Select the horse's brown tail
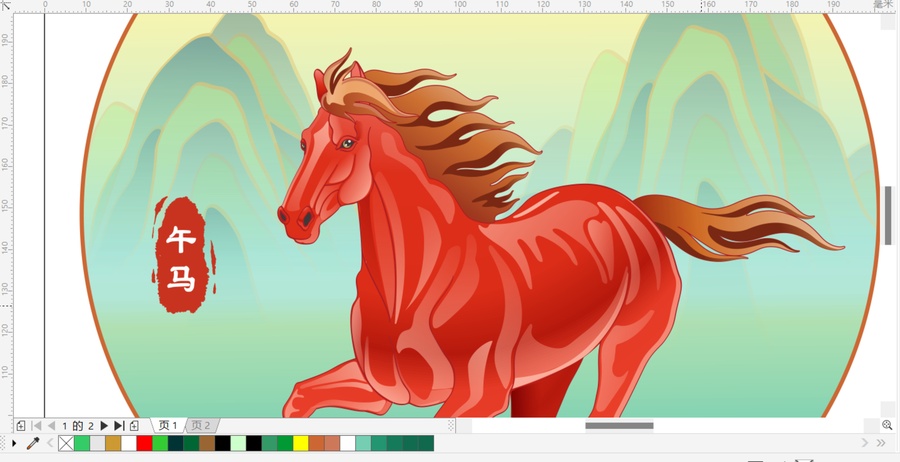Viewport: 900px width, 462px height. coord(740,227)
